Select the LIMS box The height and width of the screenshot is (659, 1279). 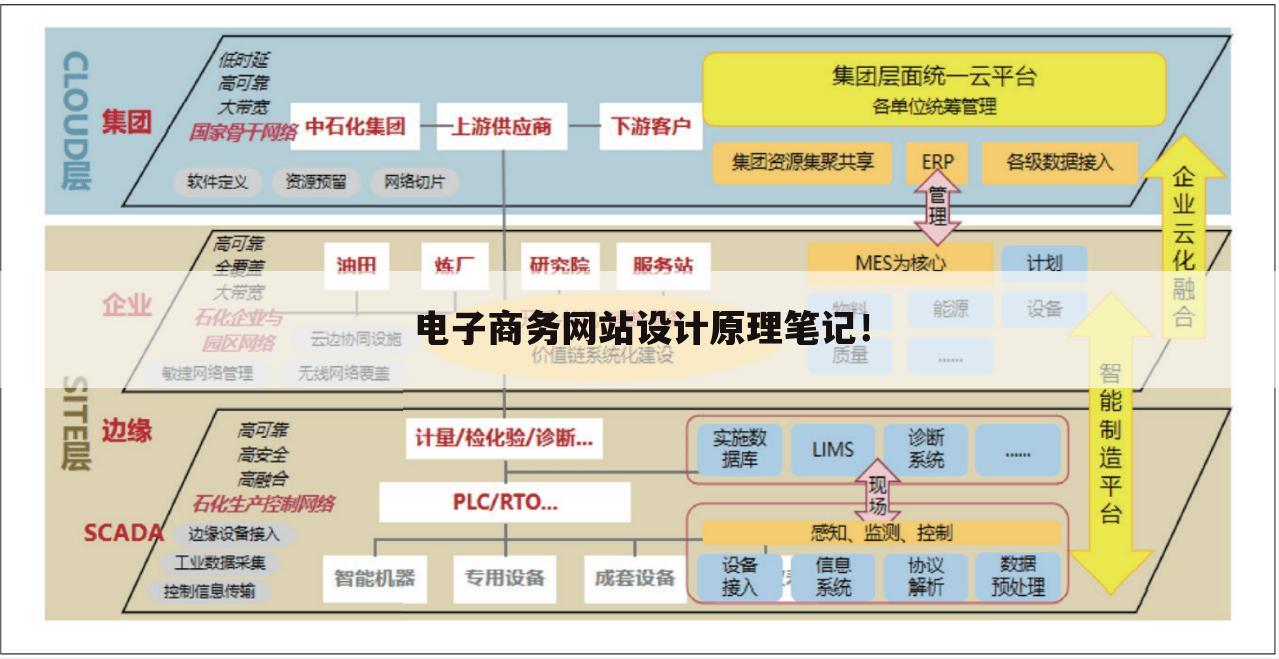(x=833, y=449)
